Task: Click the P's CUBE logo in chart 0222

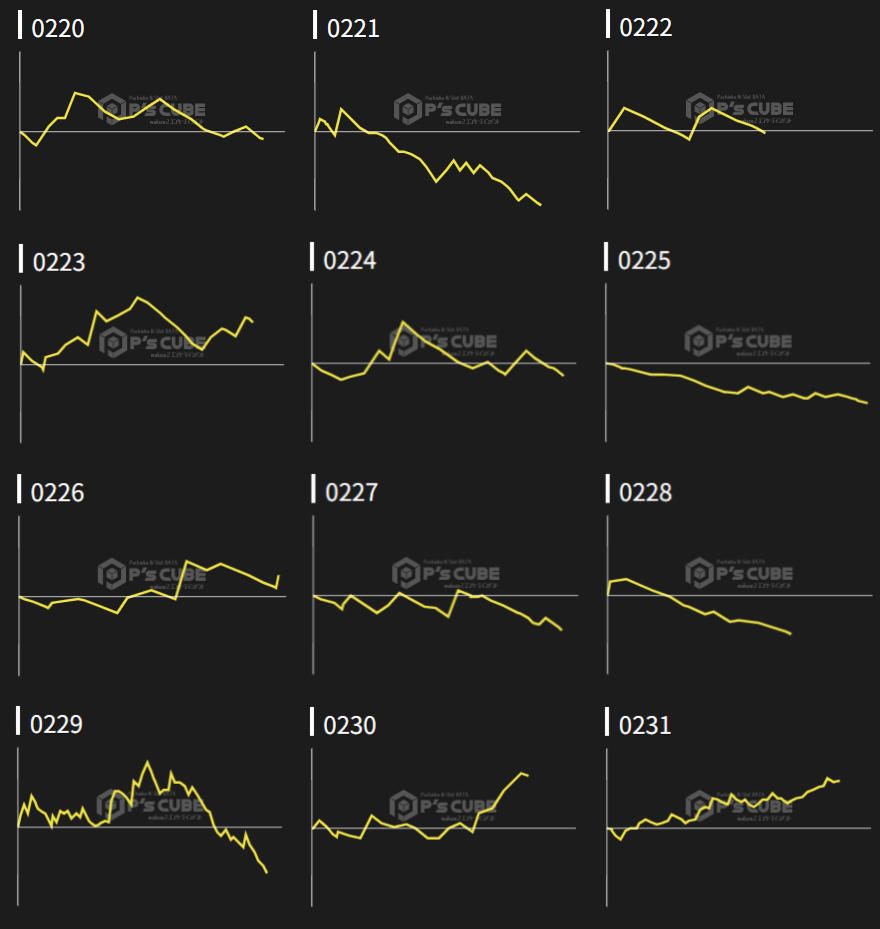Action: click(x=740, y=108)
